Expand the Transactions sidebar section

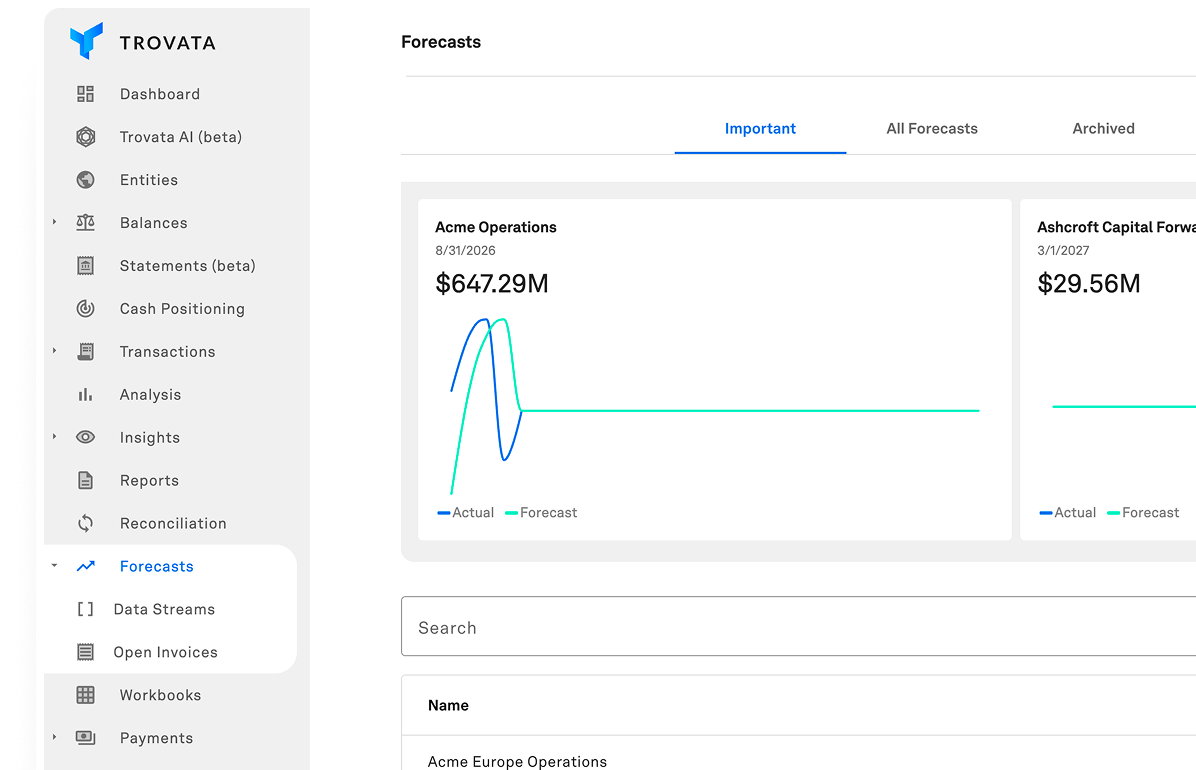pyautogui.click(x=53, y=351)
